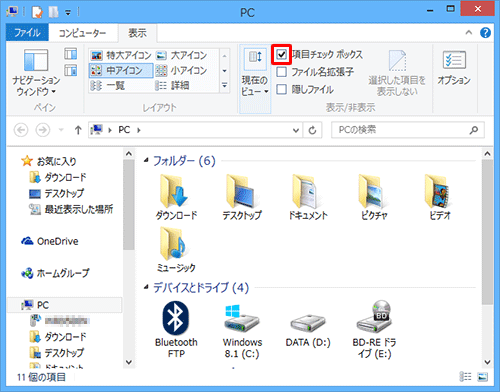Select the ドキュメント folder icon
Screen dimensions: 500x392
[308, 197]
